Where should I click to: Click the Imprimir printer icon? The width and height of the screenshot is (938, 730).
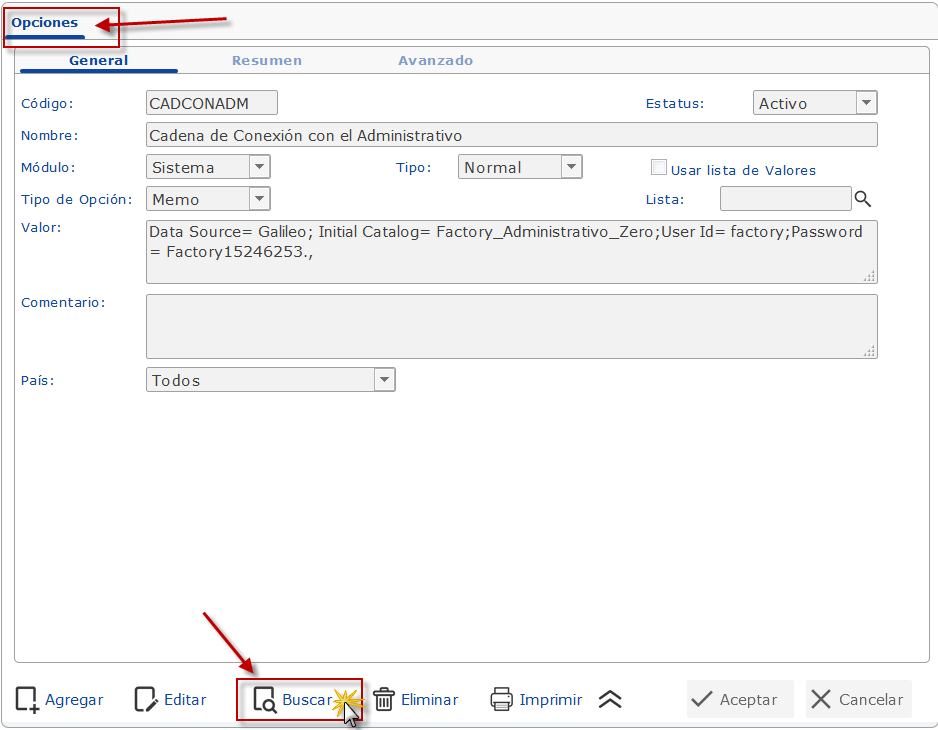pyautogui.click(x=502, y=700)
